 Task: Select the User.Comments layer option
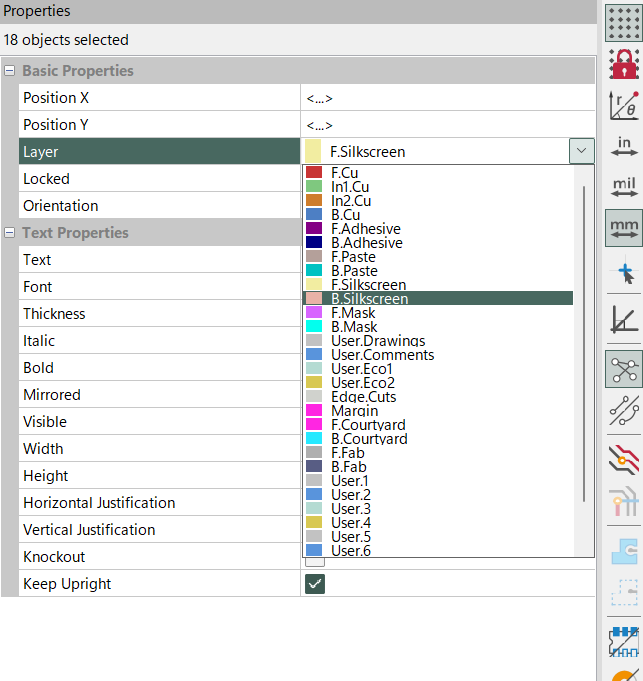pyautogui.click(x=382, y=355)
